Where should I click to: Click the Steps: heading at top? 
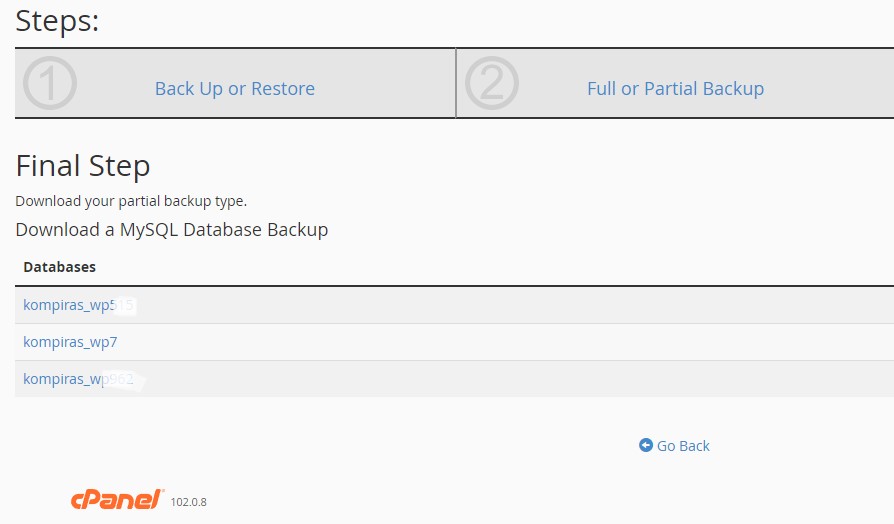(x=58, y=20)
